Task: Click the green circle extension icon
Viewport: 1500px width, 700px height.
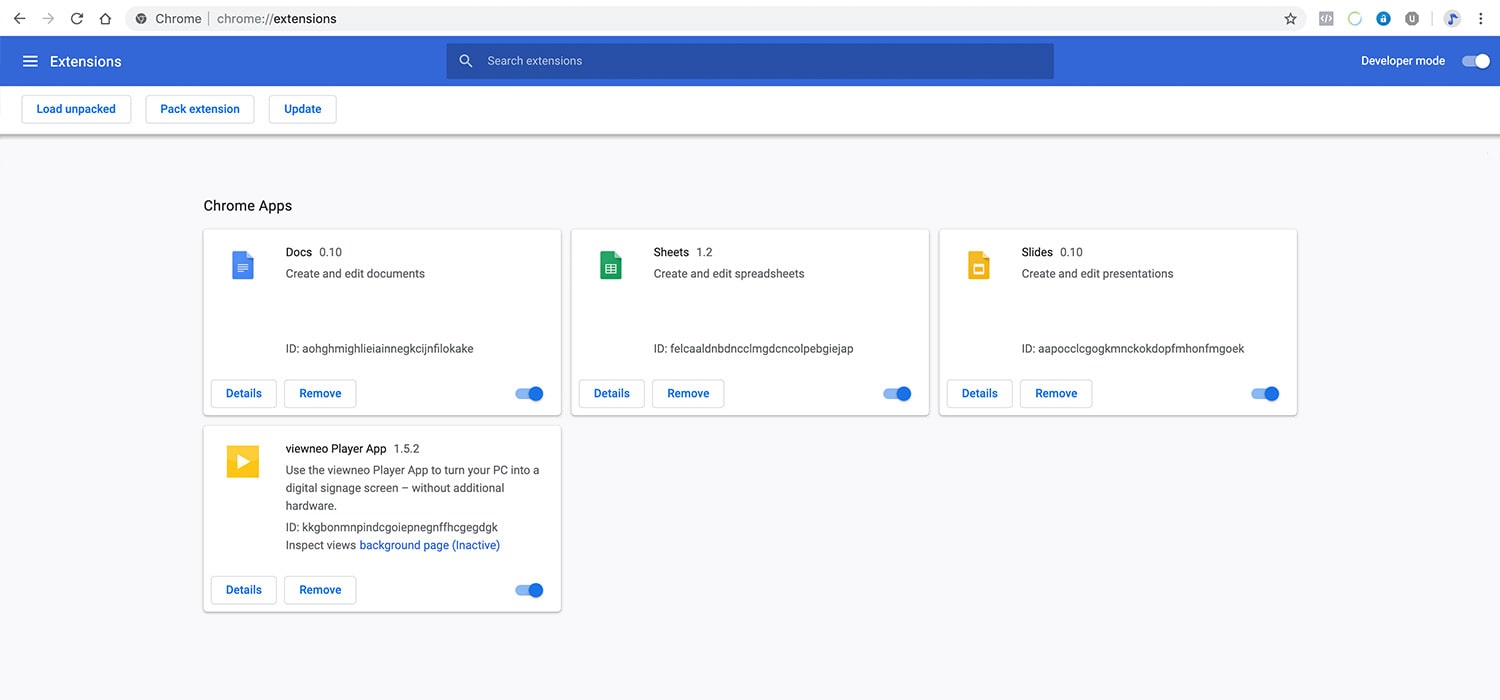Action: click(1355, 18)
